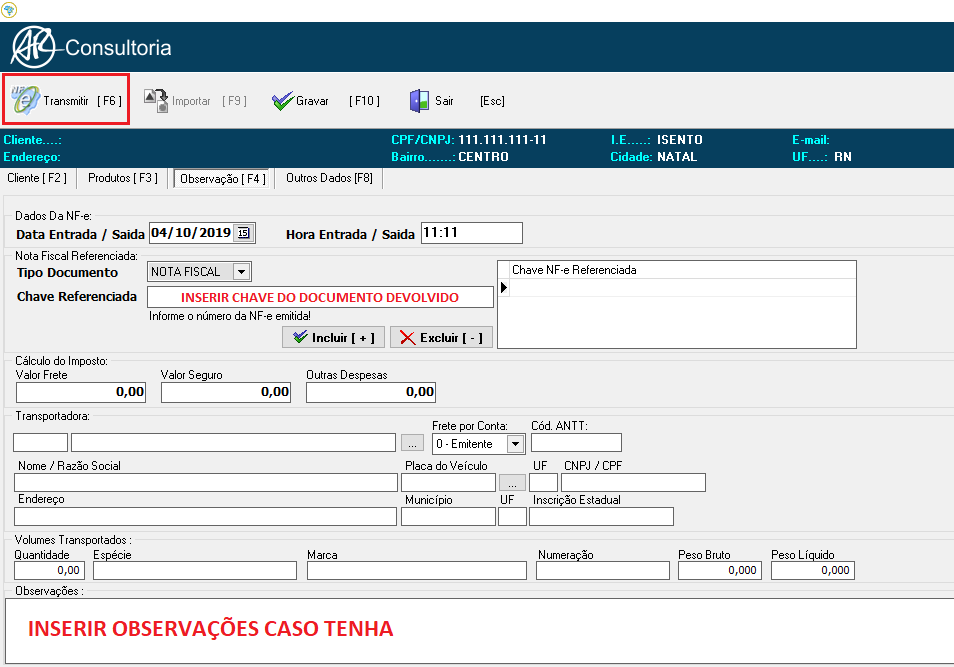Click the Transmitir NF-e icon
Image resolution: width=954 pixels, height=667 pixels.
pos(26,100)
